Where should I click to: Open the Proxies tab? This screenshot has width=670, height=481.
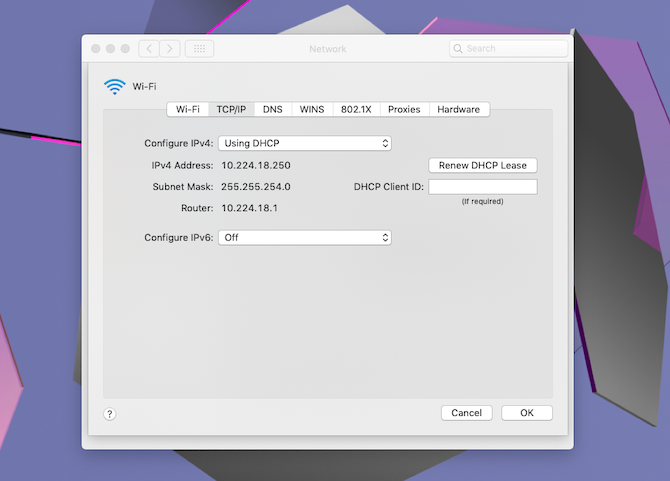[x=404, y=109]
